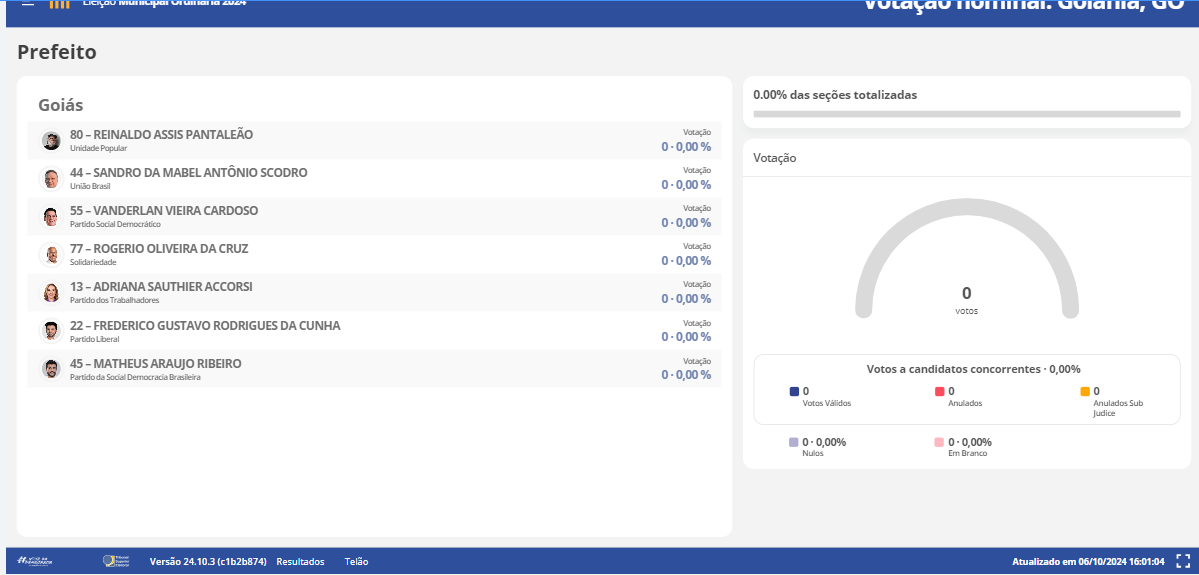Open the Telão footer link

click(x=356, y=561)
